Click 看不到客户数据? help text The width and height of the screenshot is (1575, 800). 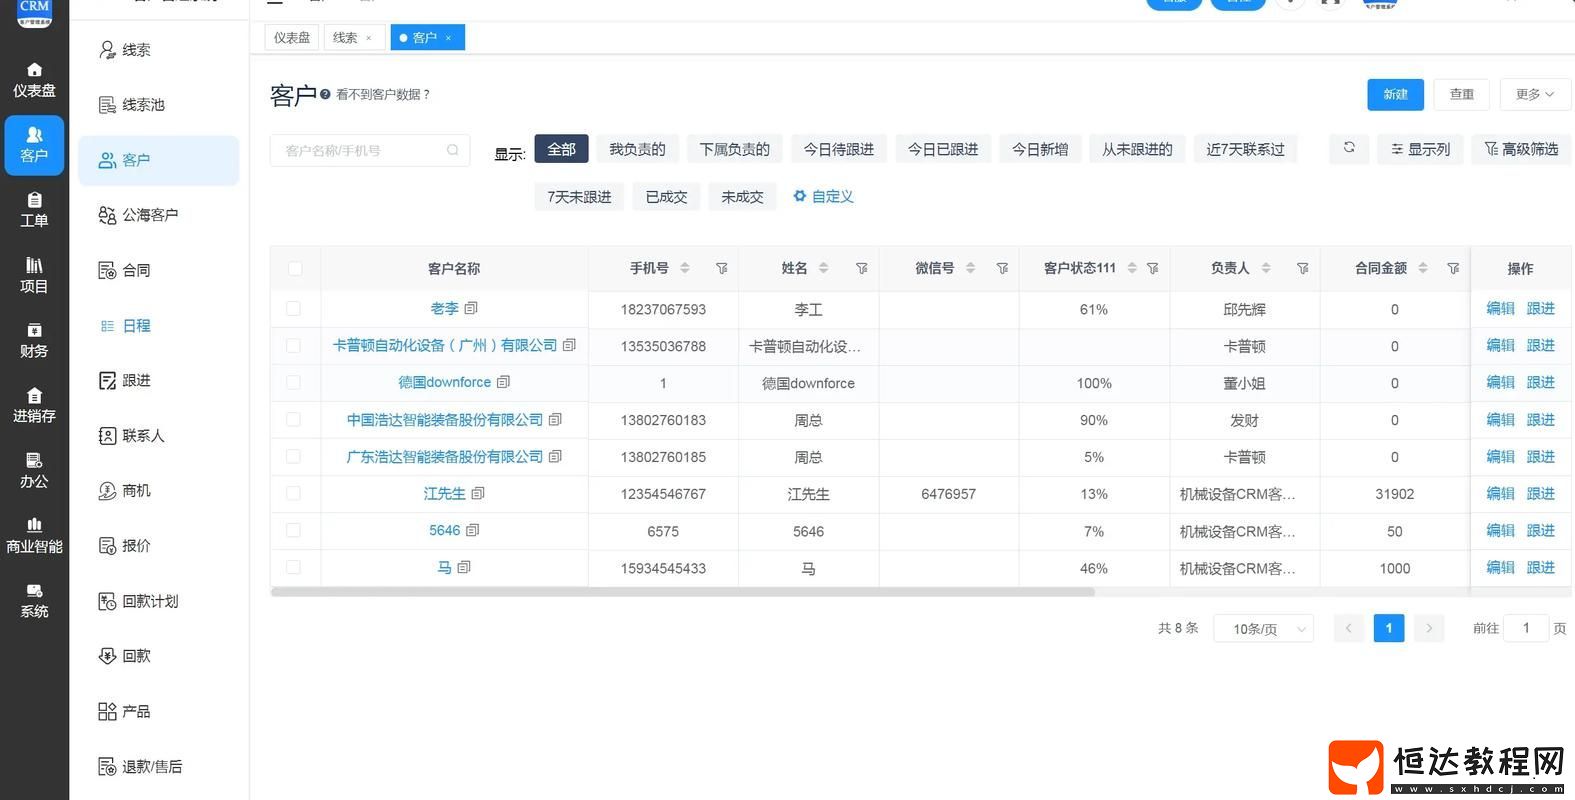[383, 95]
